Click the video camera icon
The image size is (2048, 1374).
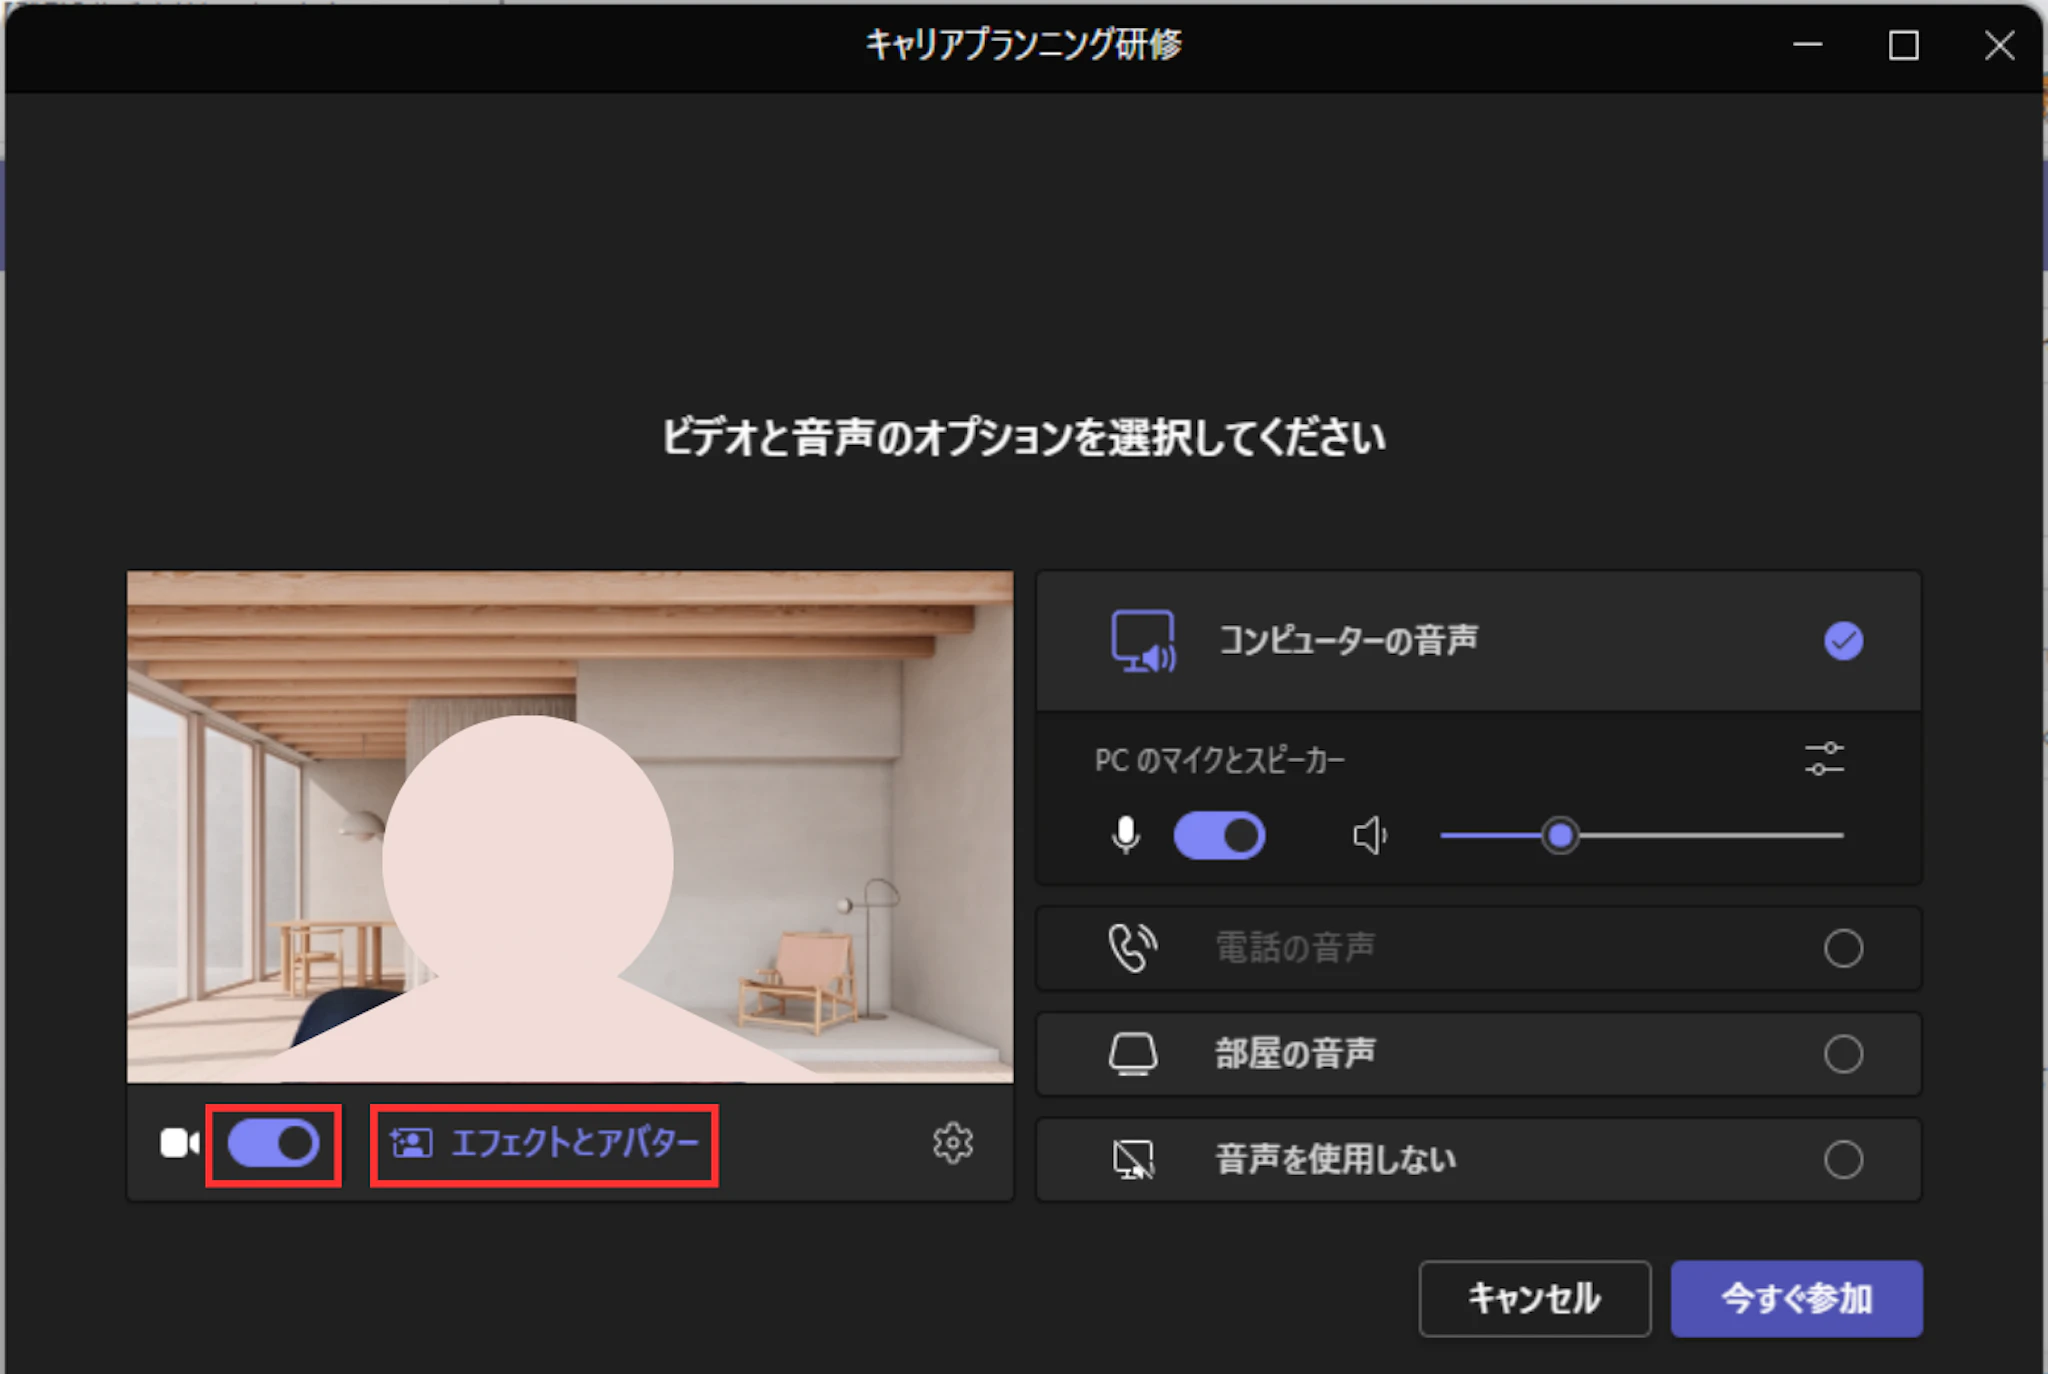(179, 1143)
